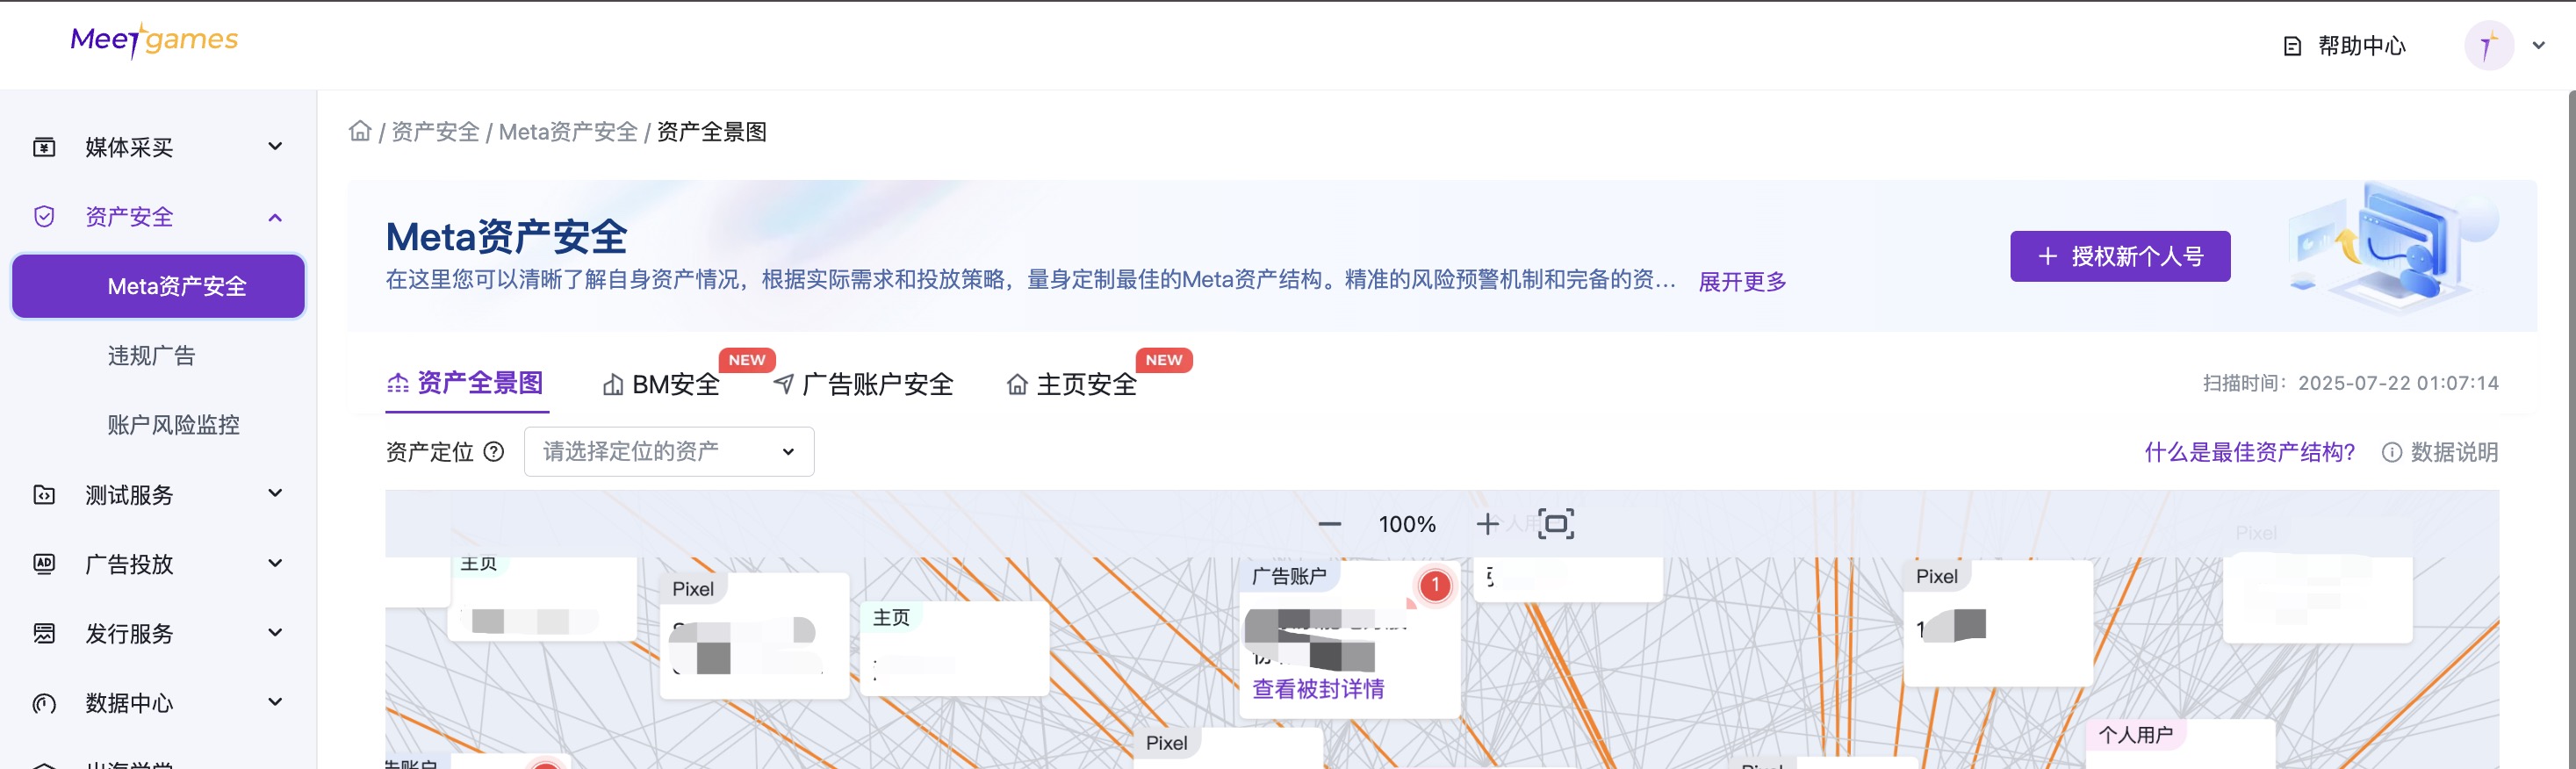
Task: Expand the 测试服务 menu chevron
Action: [x=275, y=494]
